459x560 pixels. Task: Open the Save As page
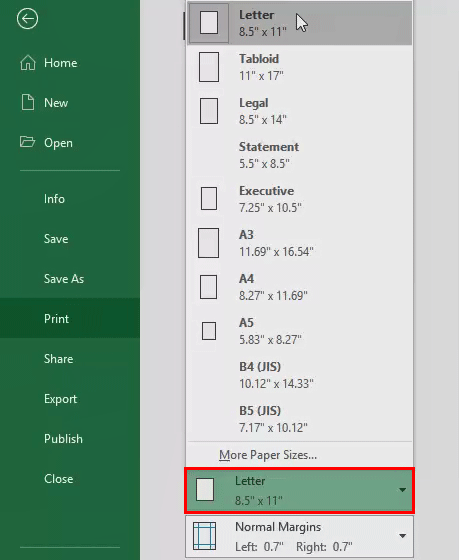click(x=70, y=279)
